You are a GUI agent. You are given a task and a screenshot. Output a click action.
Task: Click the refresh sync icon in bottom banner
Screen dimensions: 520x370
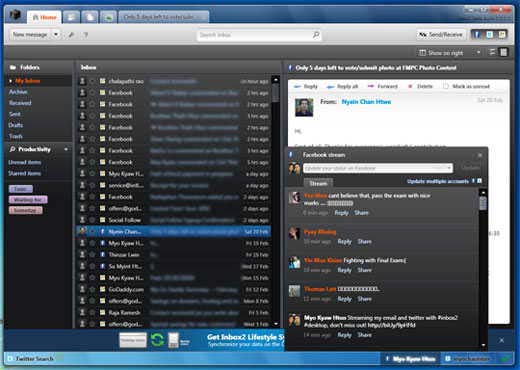[x=157, y=340]
